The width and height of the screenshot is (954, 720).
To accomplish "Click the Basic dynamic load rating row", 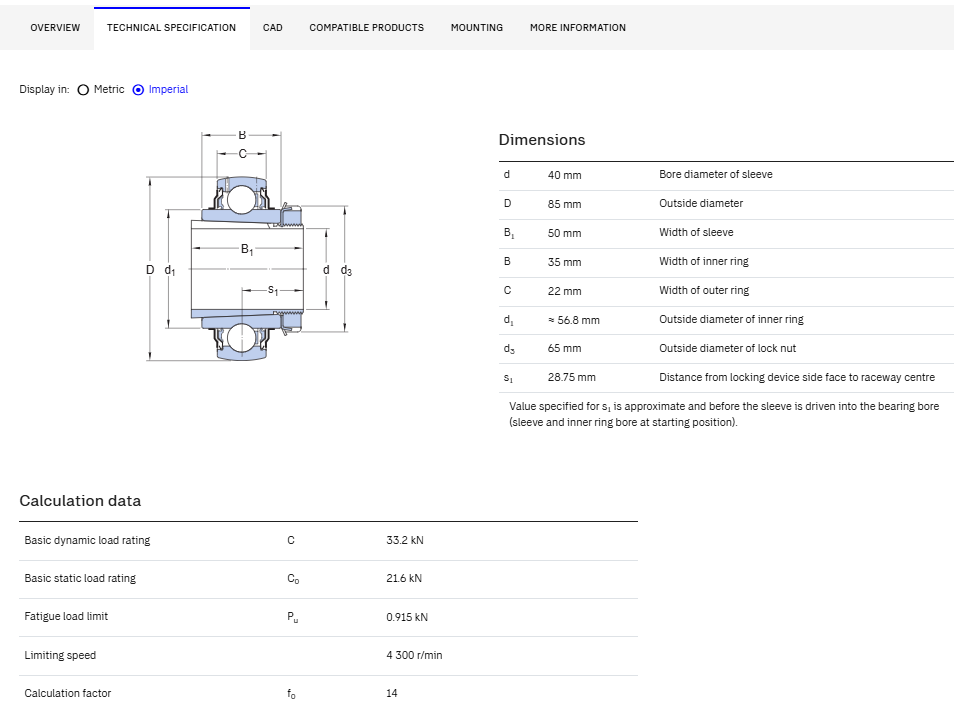I will click(x=329, y=541).
